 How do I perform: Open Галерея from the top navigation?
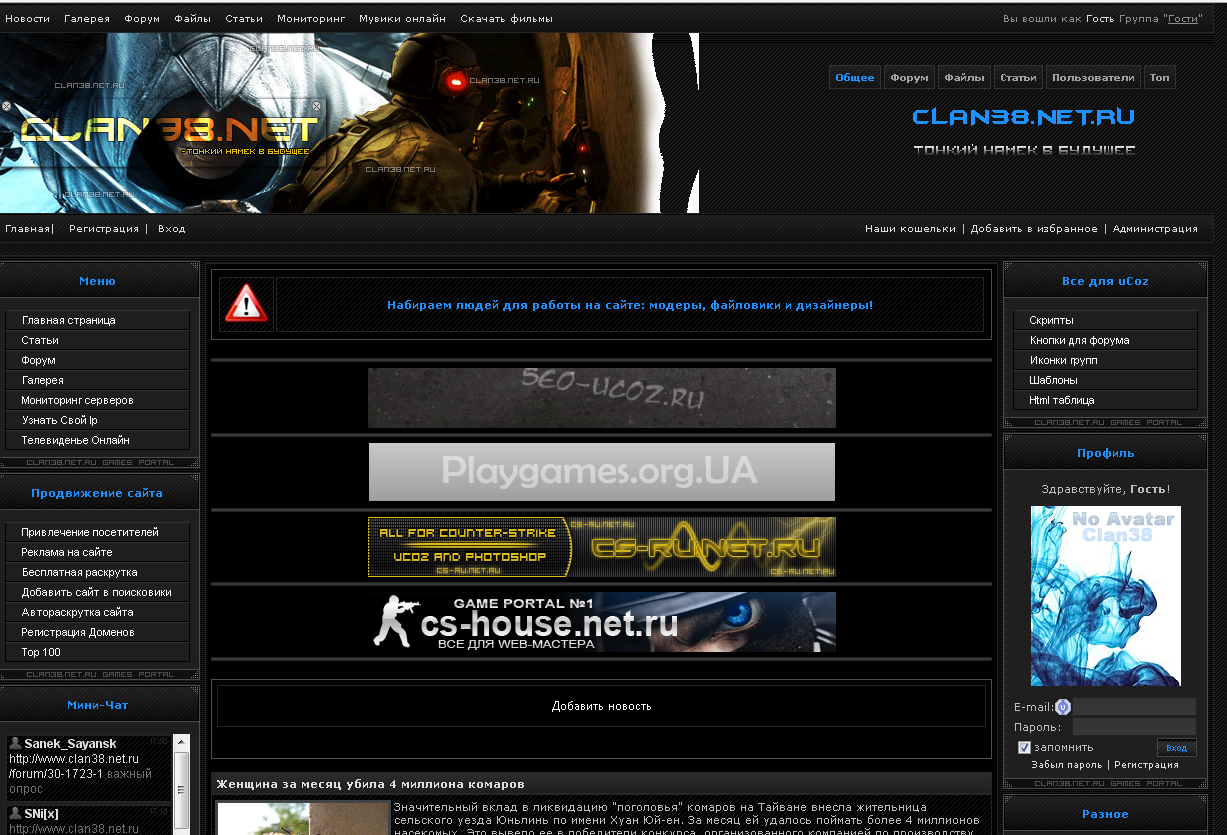(x=87, y=19)
